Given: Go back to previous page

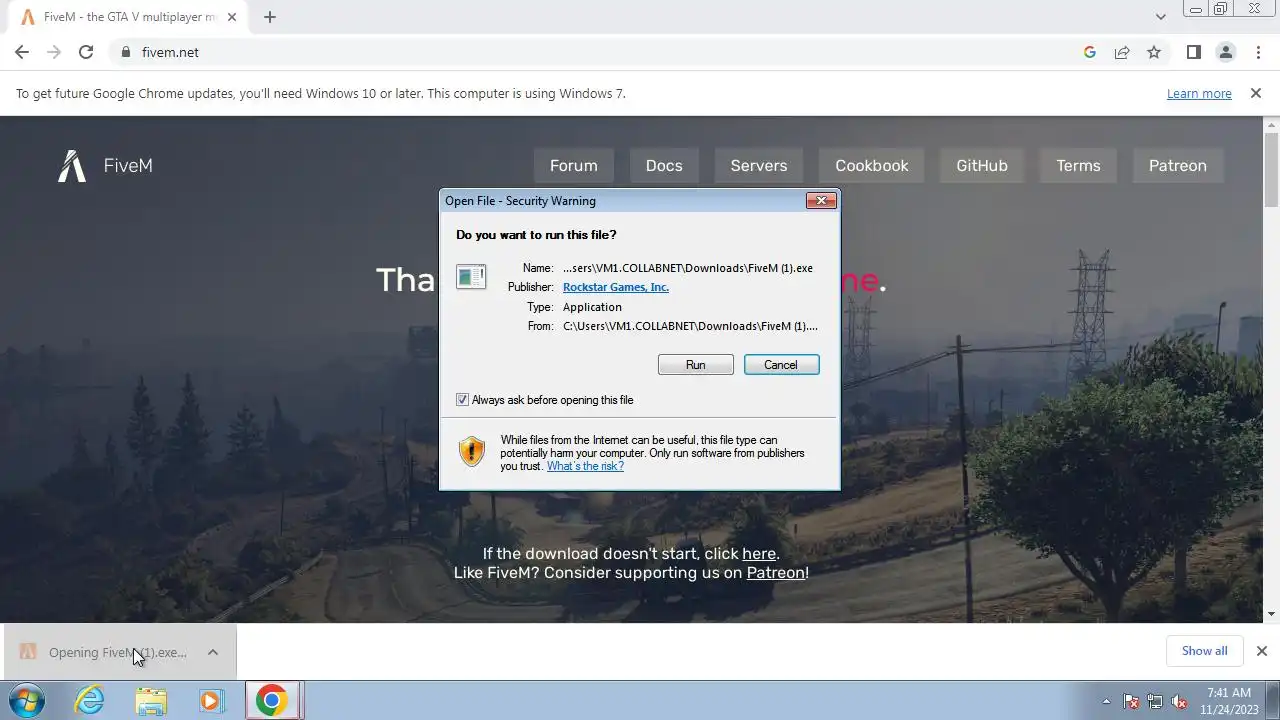Looking at the screenshot, I should click(x=22, y=52).
